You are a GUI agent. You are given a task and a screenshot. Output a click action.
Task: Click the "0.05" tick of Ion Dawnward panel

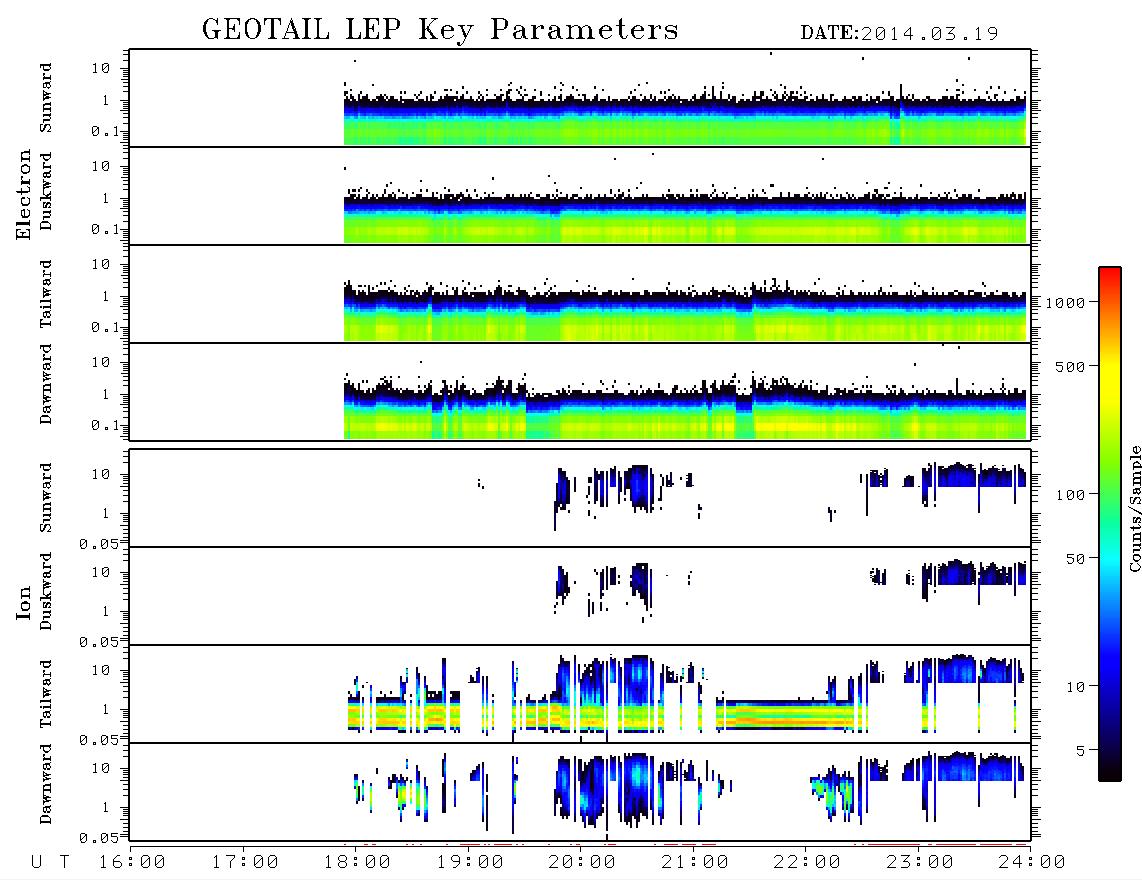click(x=98, y=838)
